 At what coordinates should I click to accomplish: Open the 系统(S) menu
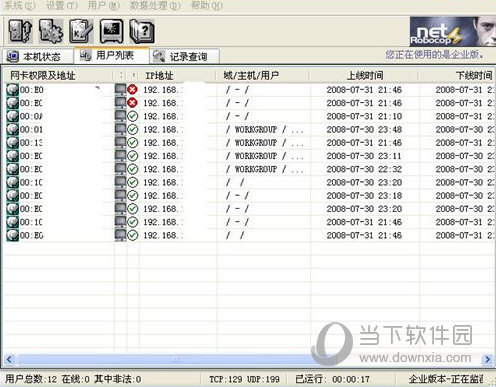(20, 6)
